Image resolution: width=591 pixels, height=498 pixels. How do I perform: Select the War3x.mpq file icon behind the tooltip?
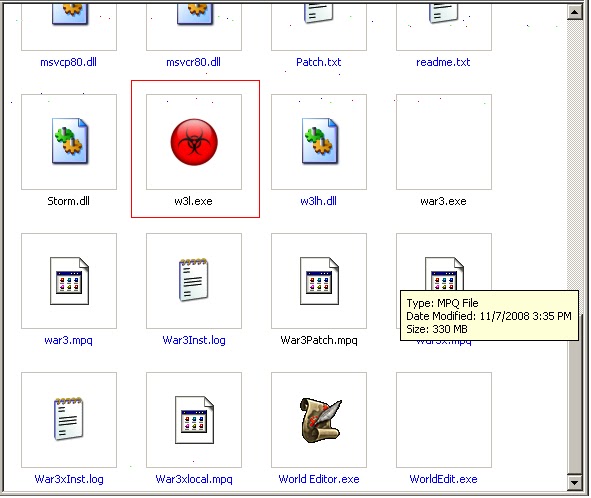click(444, 273)
